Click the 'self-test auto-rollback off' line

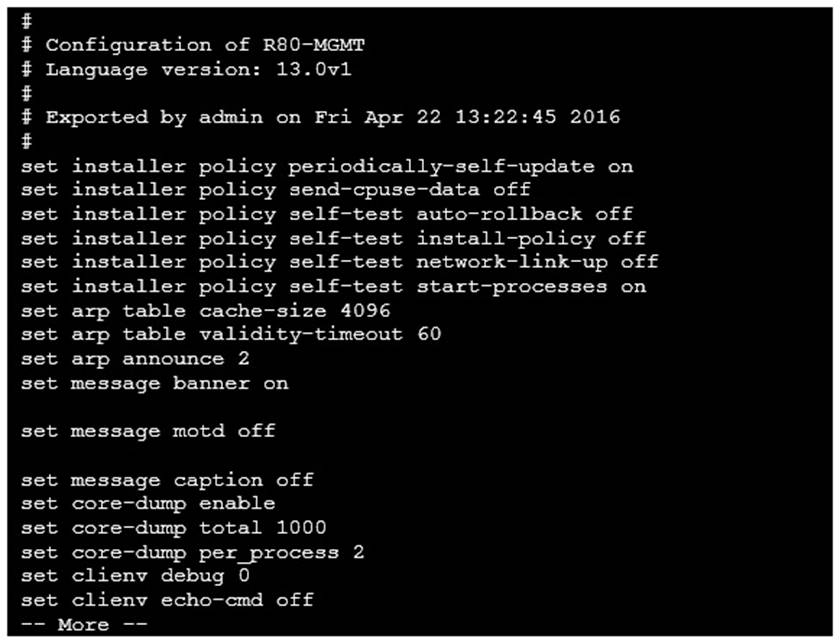click(327, 214)
